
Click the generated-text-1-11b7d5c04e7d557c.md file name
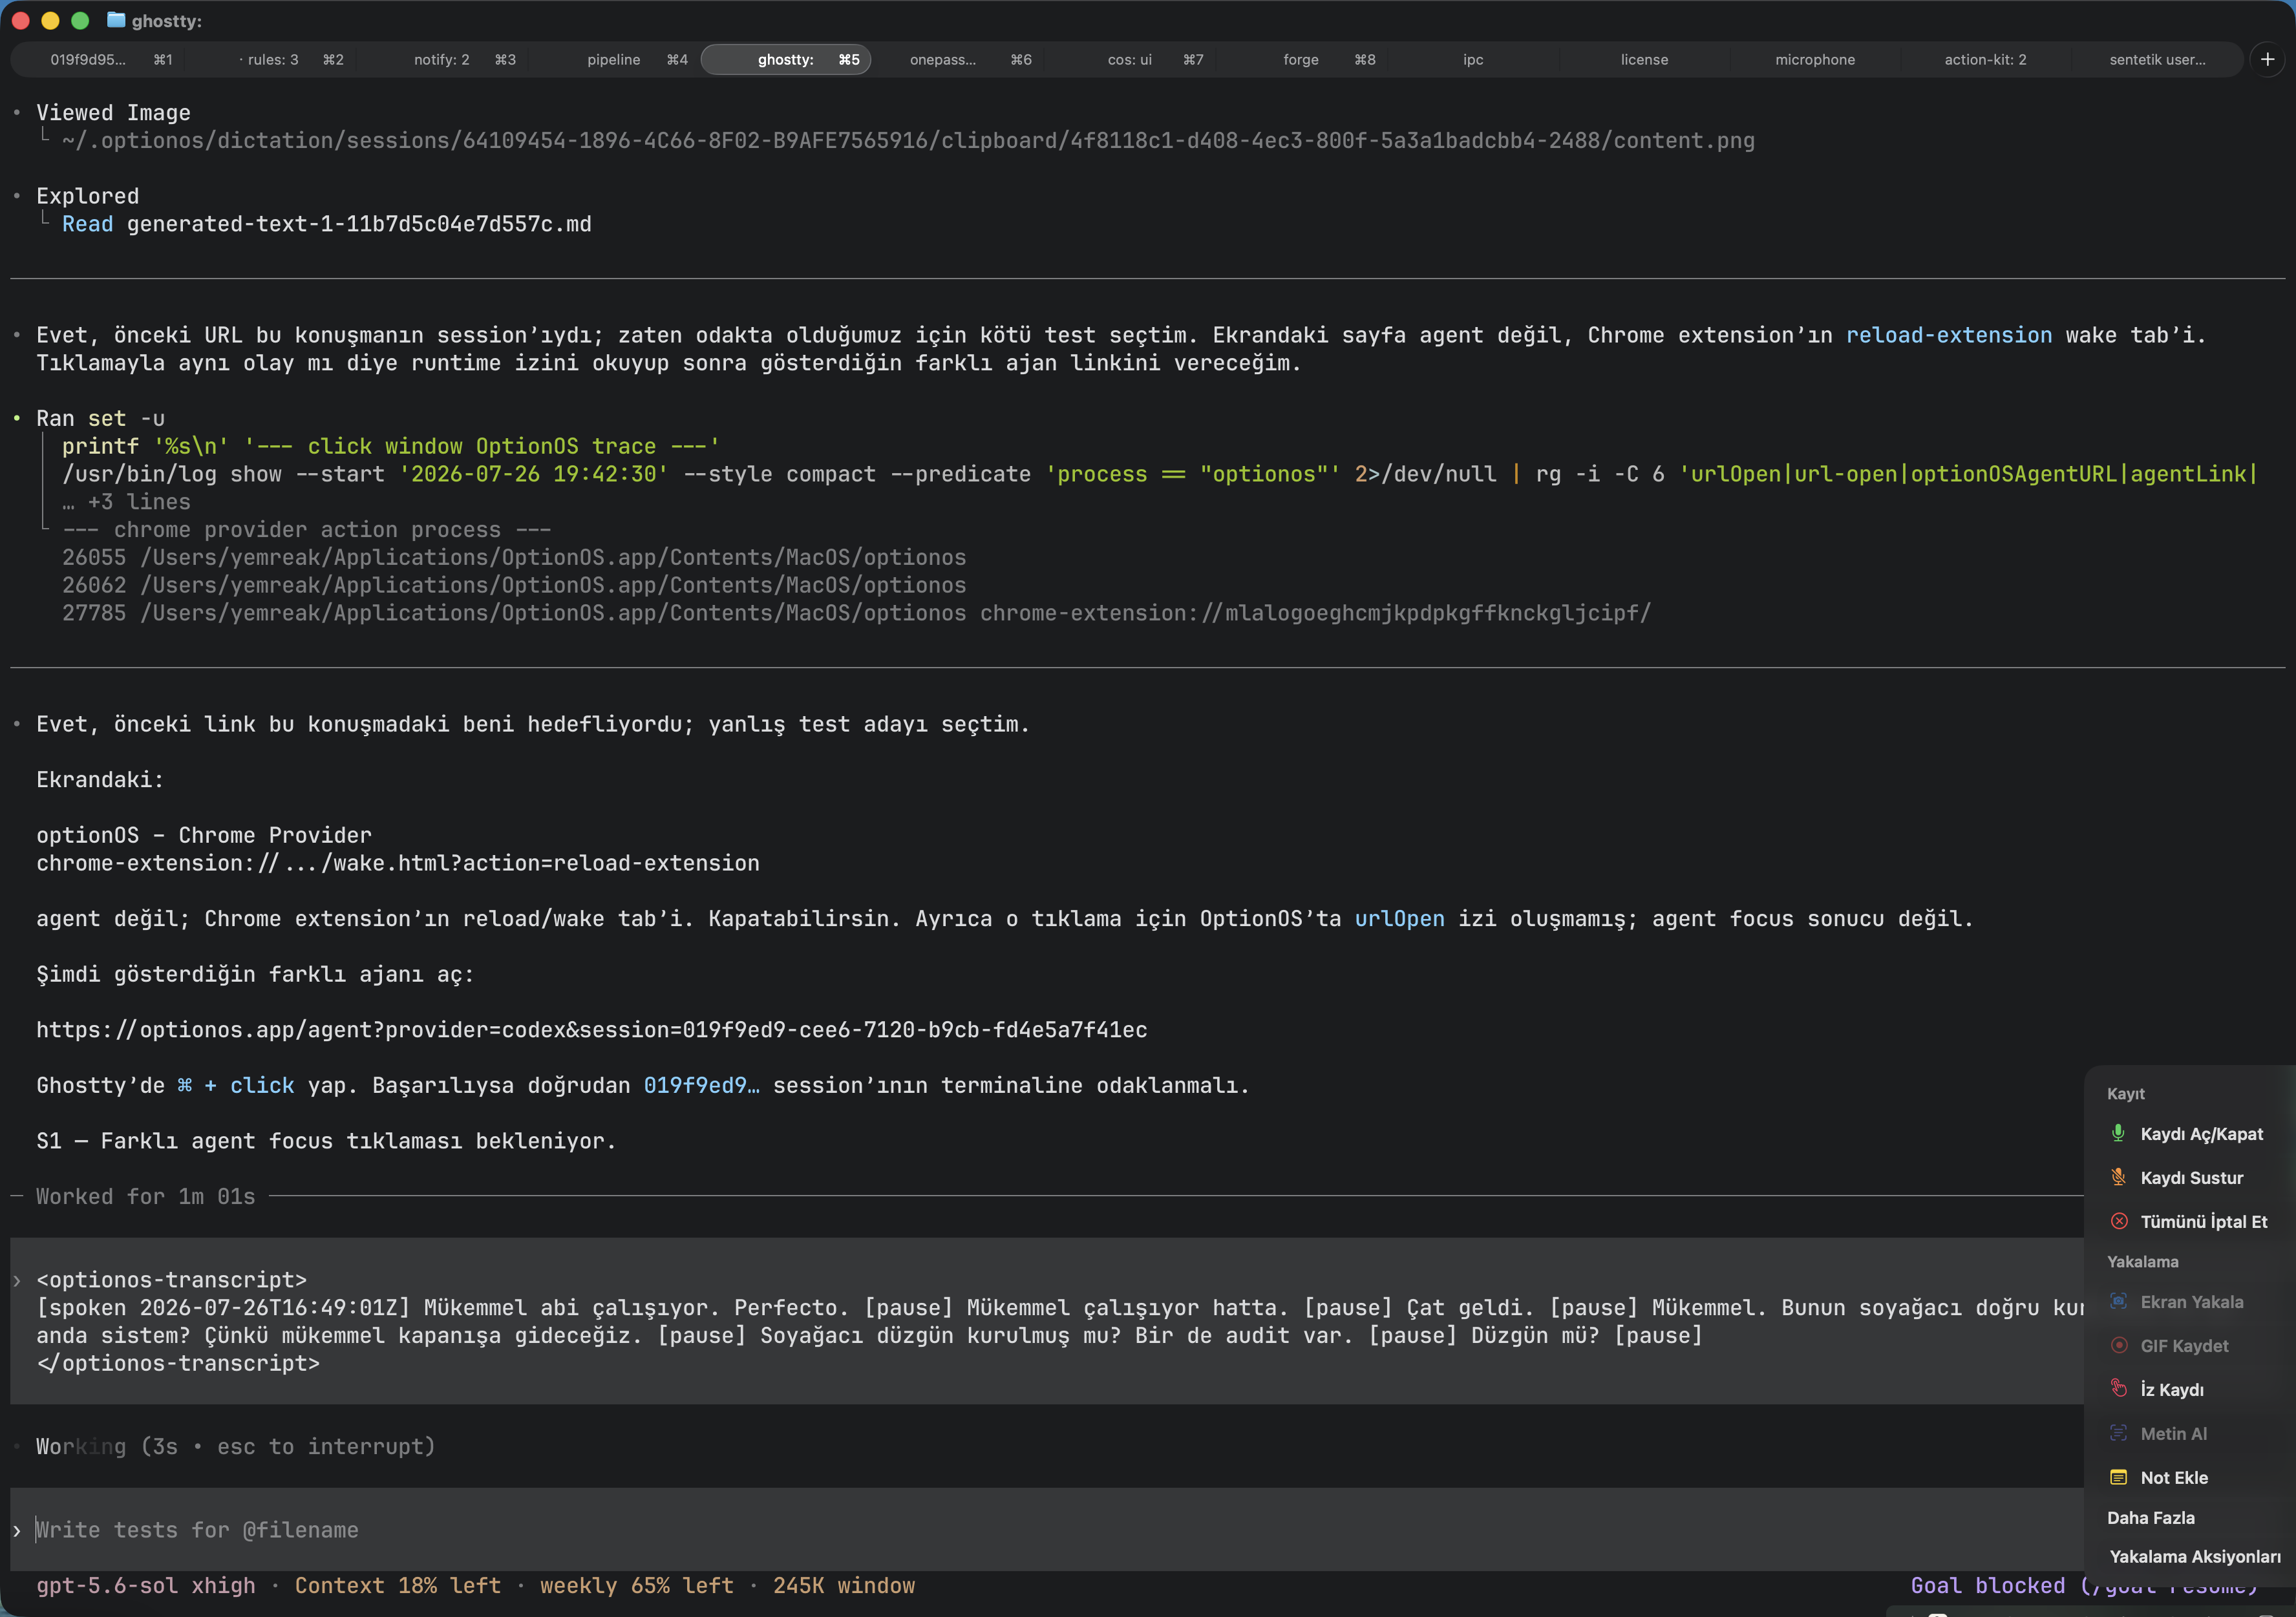coord(359,224)
